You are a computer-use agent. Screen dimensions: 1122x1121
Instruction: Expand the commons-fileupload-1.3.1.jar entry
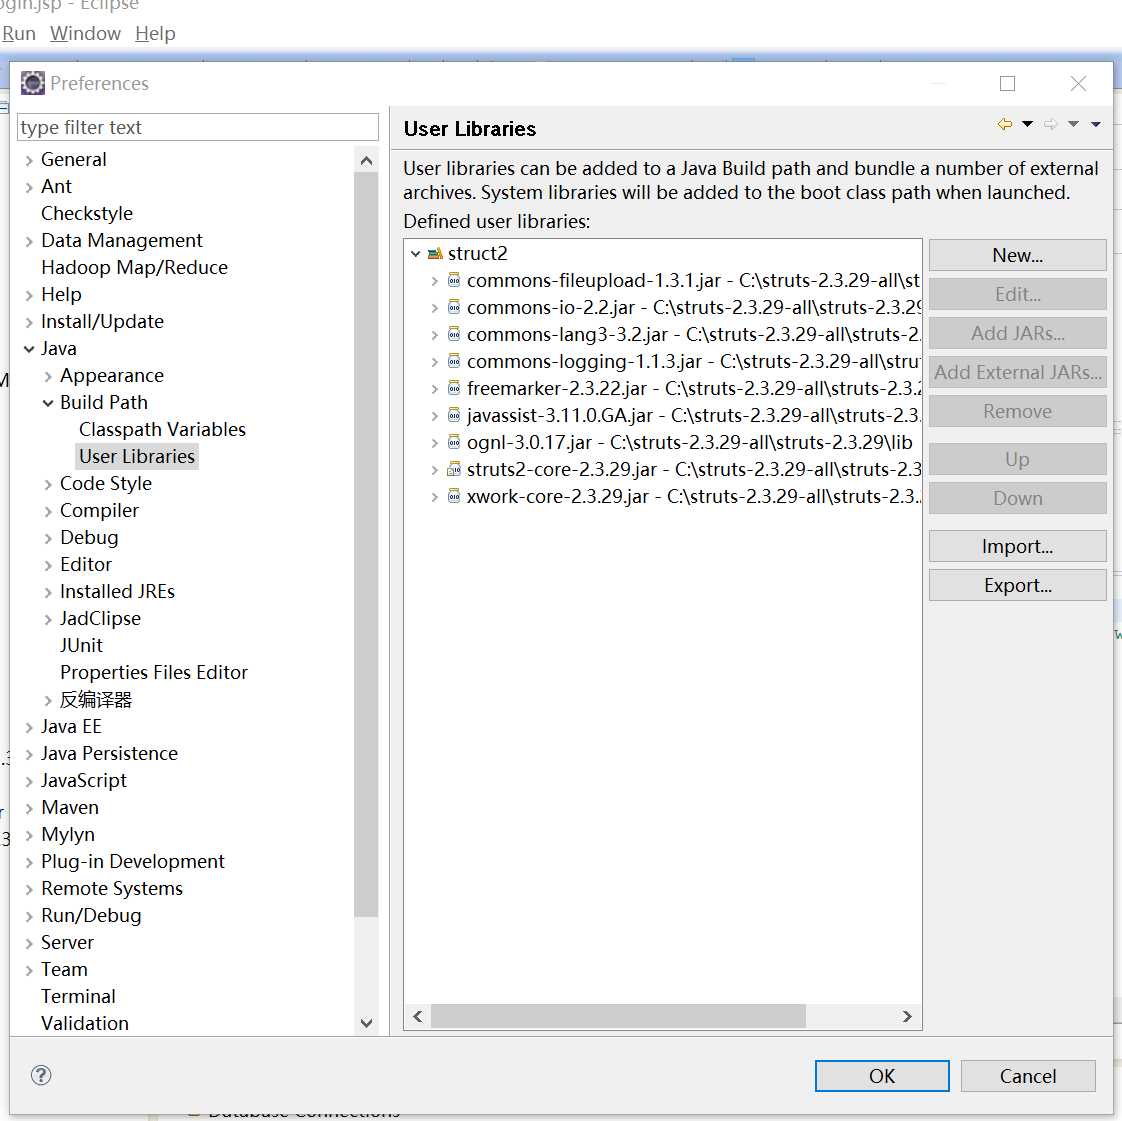point(434,280)
